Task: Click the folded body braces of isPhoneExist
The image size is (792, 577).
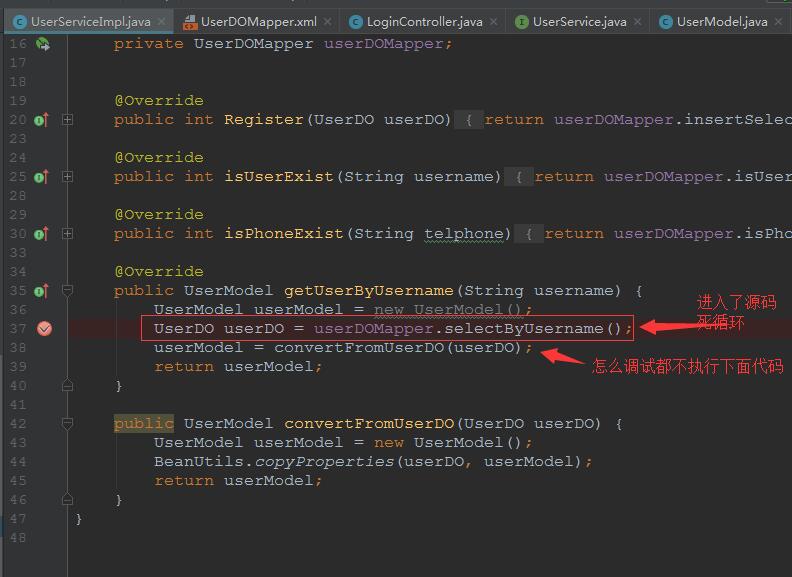Action: [x=528, y=234]
